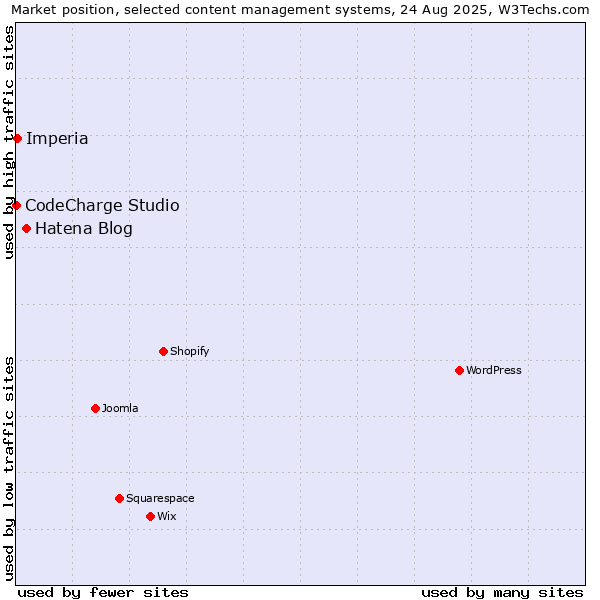Click the Squarespace red data point
The height and width of the screenshot is (600, 600).
(119, 498)
